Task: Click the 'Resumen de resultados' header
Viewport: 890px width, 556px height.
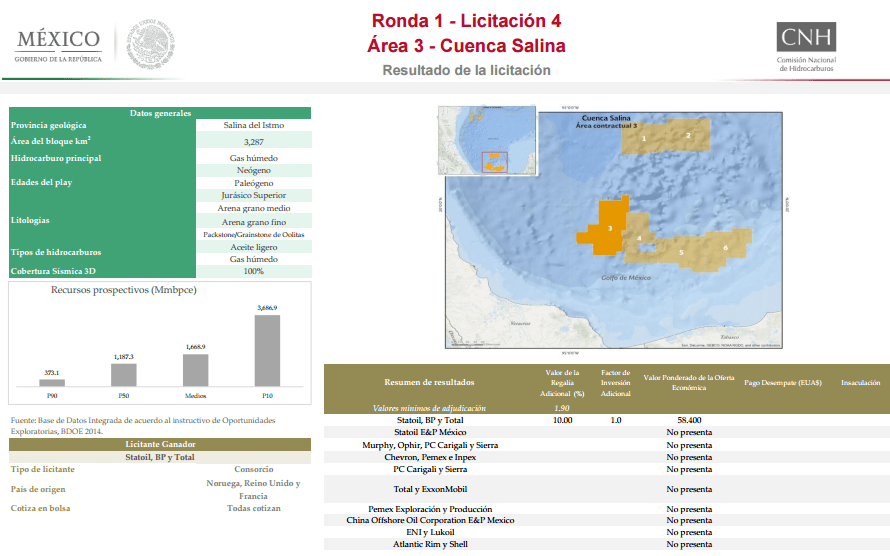Action: click(429, 382)
